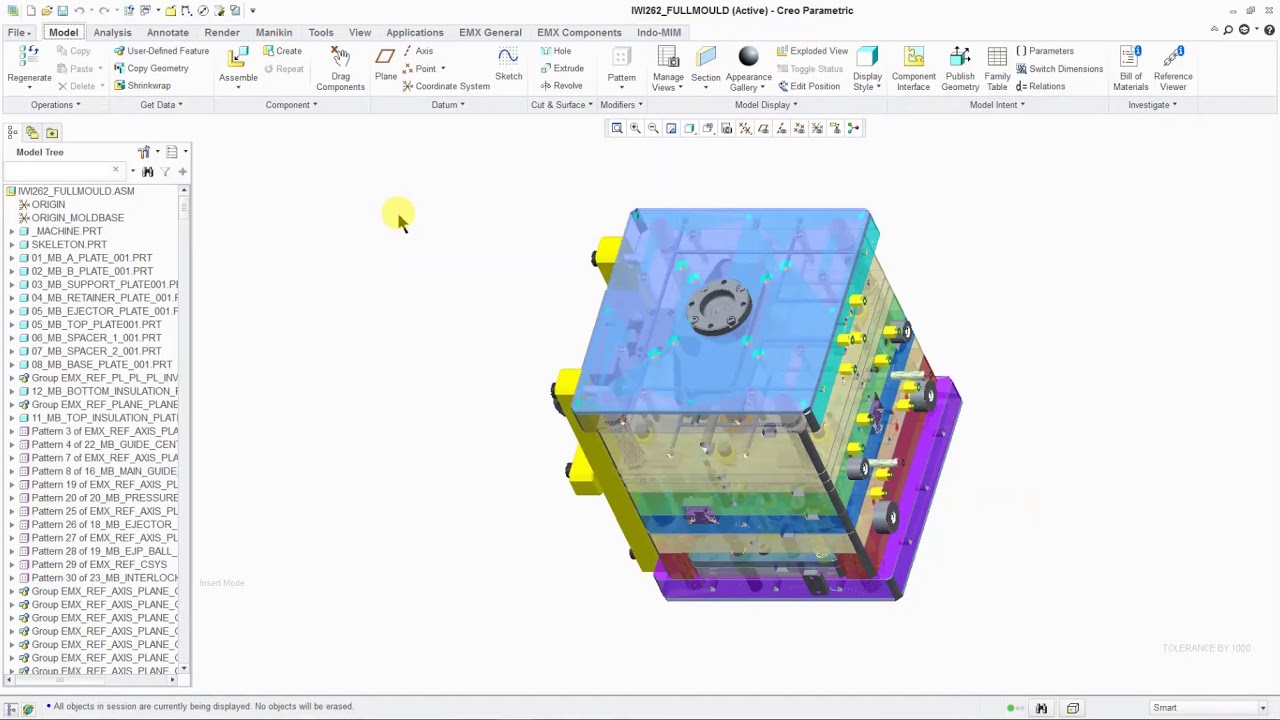Click the Section tool icon
1280x720 pixels.
click(x=706, y=58)
